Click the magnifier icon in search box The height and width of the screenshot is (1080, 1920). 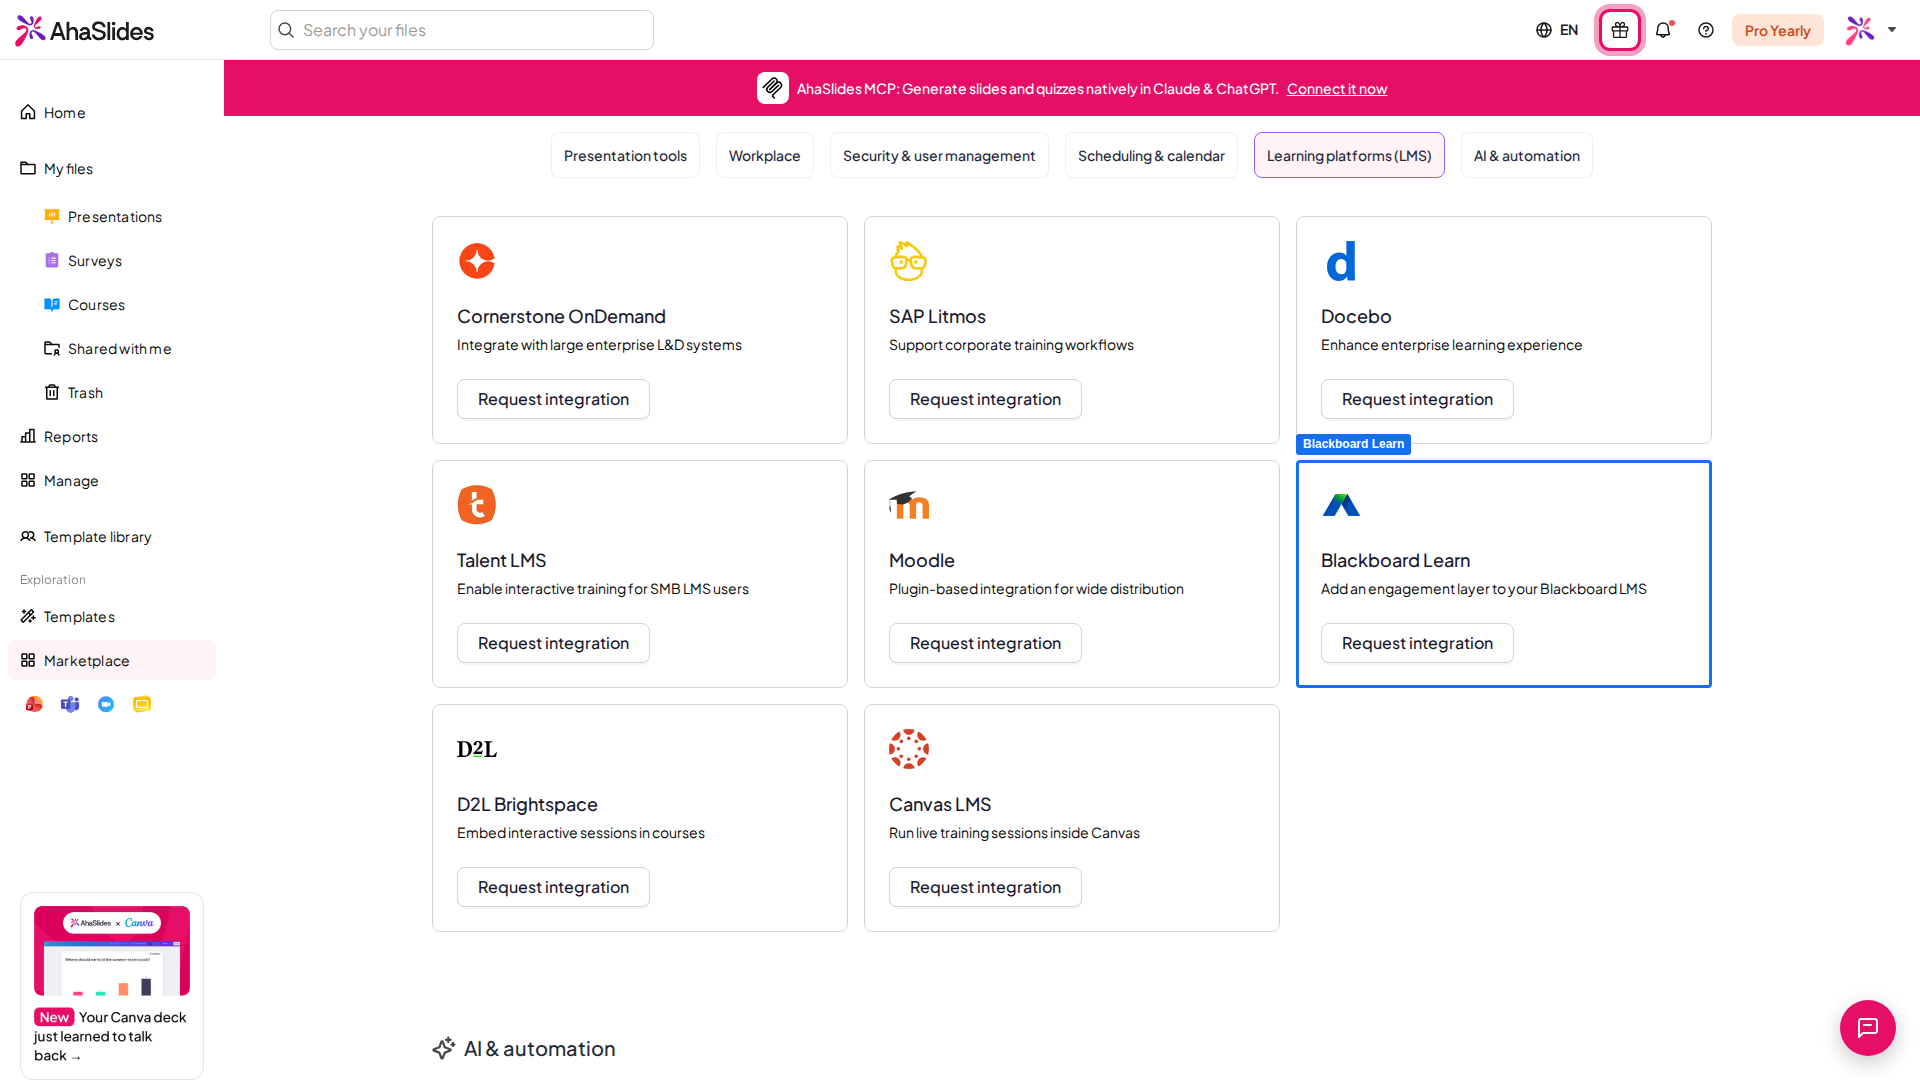[286, 30]
